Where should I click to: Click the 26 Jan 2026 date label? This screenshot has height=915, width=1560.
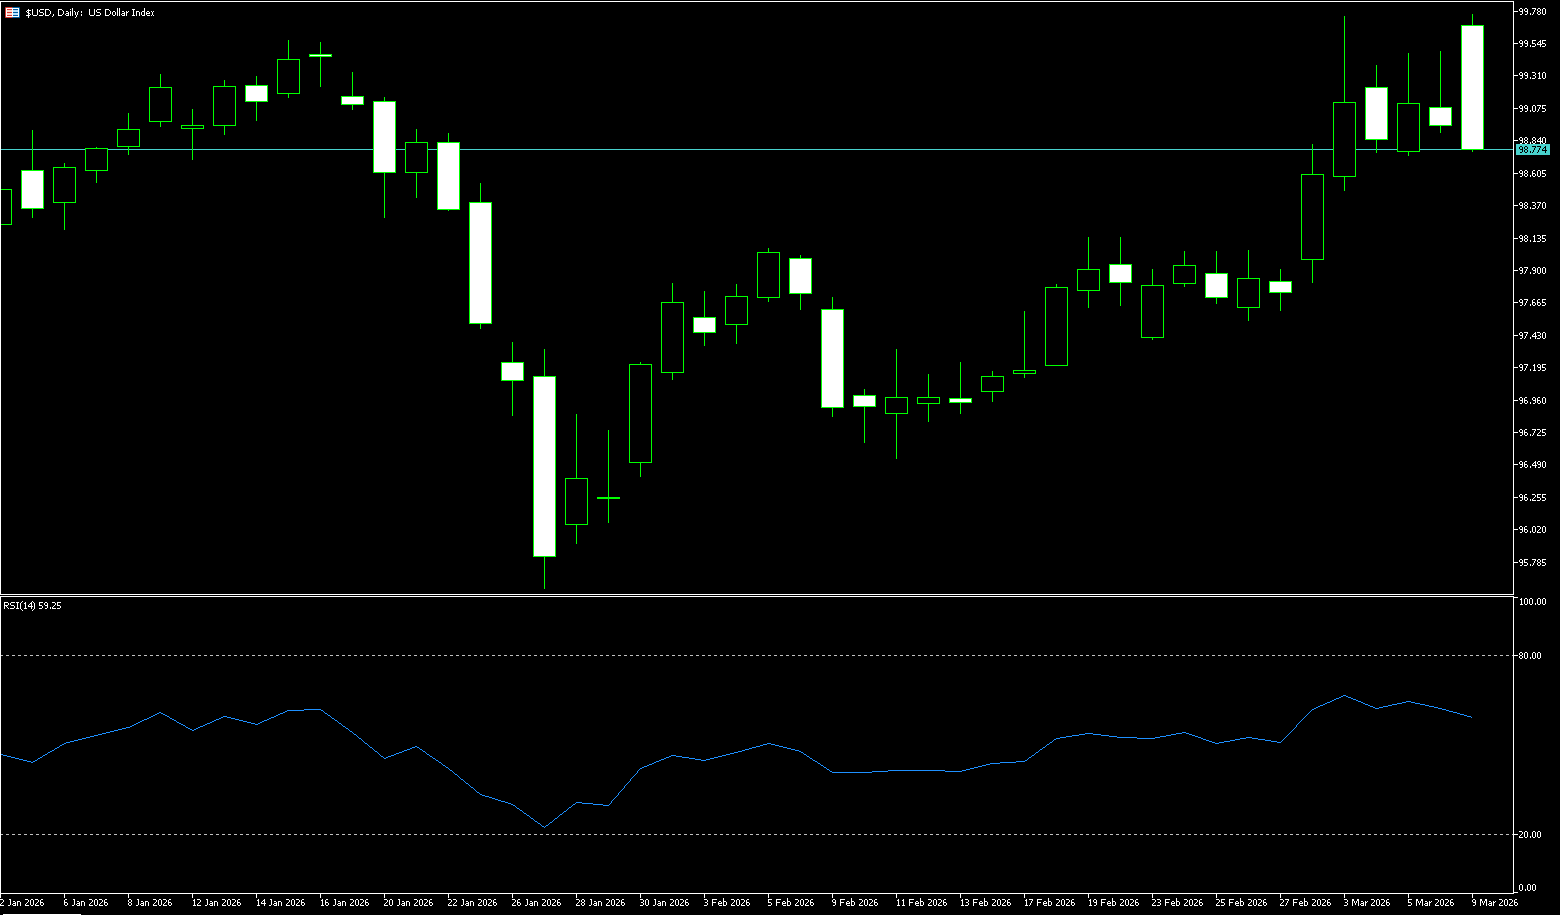(x=536, y=902)
